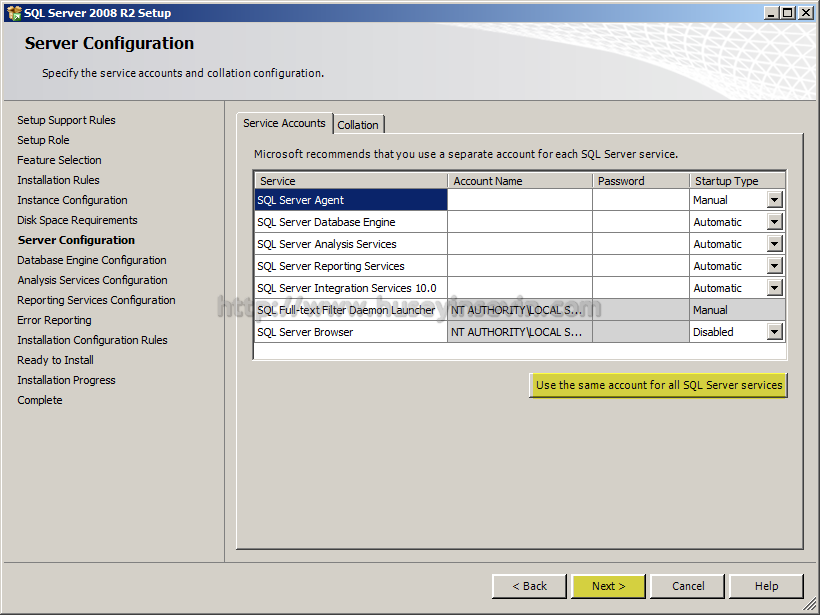Select SQL Server Integration Services 10.0 row
Viewport: 820px width, 615px height.
(x=351, y=288)
